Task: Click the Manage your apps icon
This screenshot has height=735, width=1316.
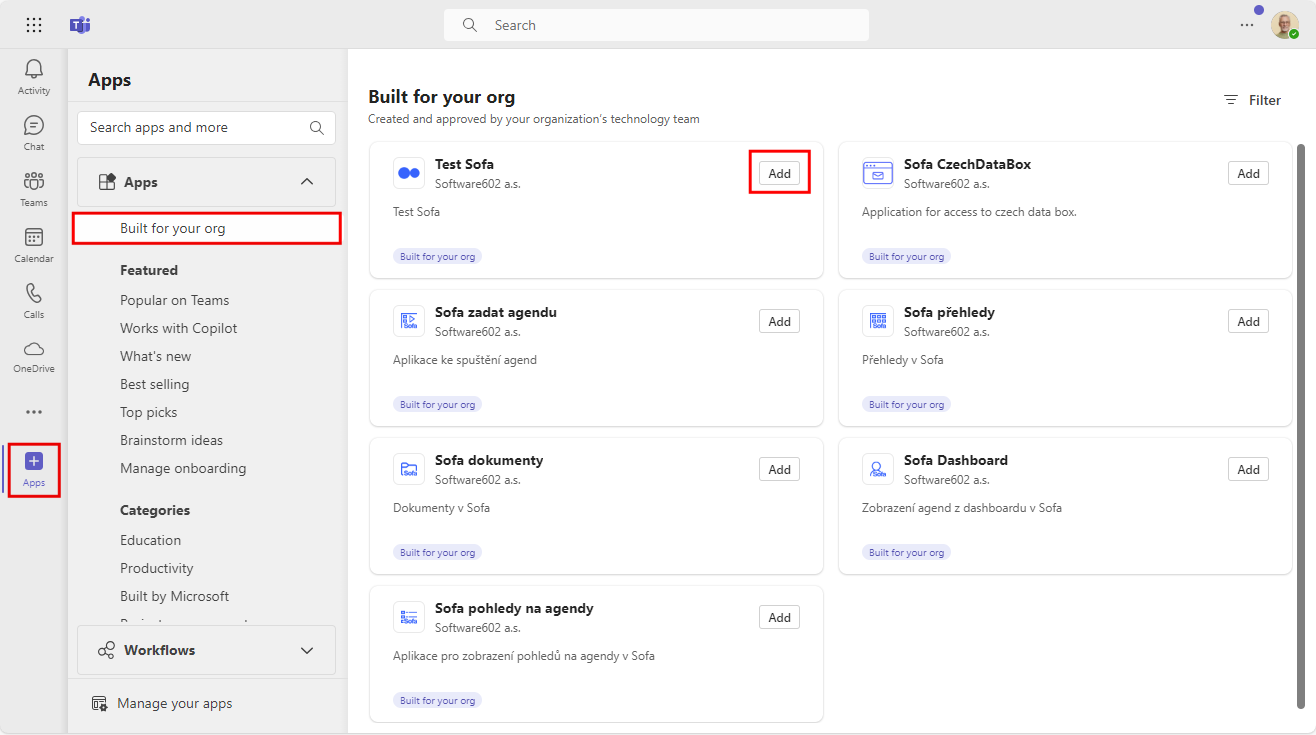Action: pos(99,704)
